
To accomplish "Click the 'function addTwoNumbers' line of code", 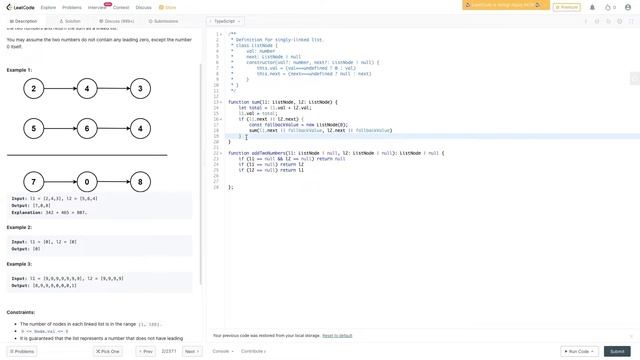I will [x=336, y=153].
